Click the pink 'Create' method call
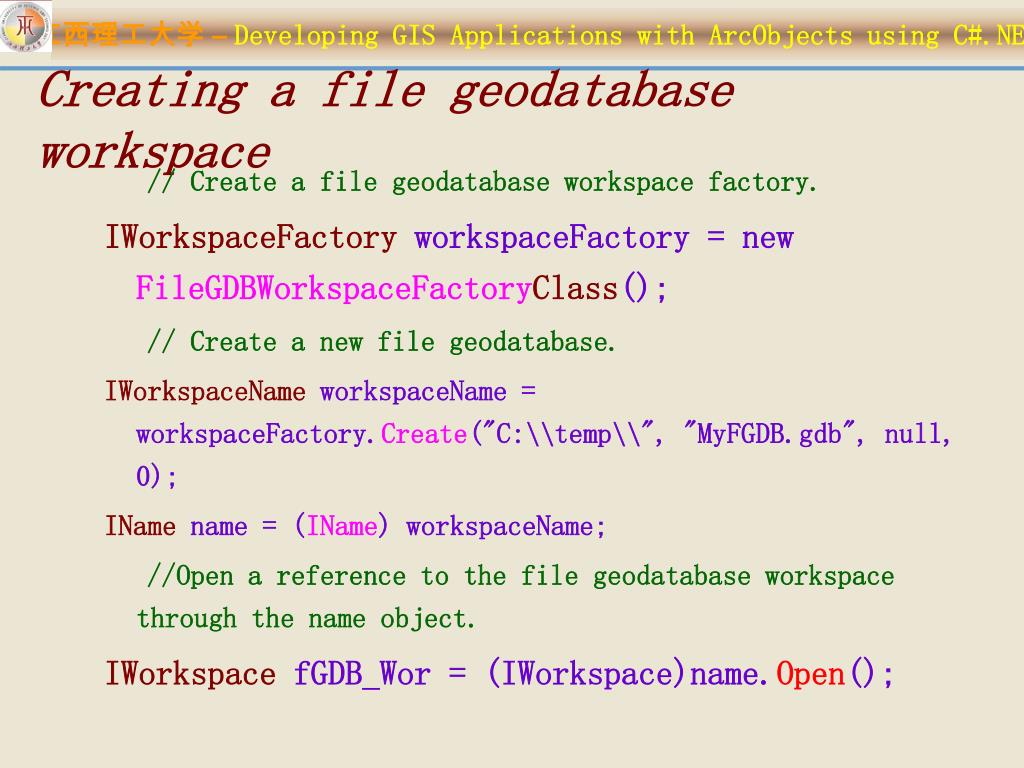1024x768 pixels. pyautogui.click(x=424, y=434)
